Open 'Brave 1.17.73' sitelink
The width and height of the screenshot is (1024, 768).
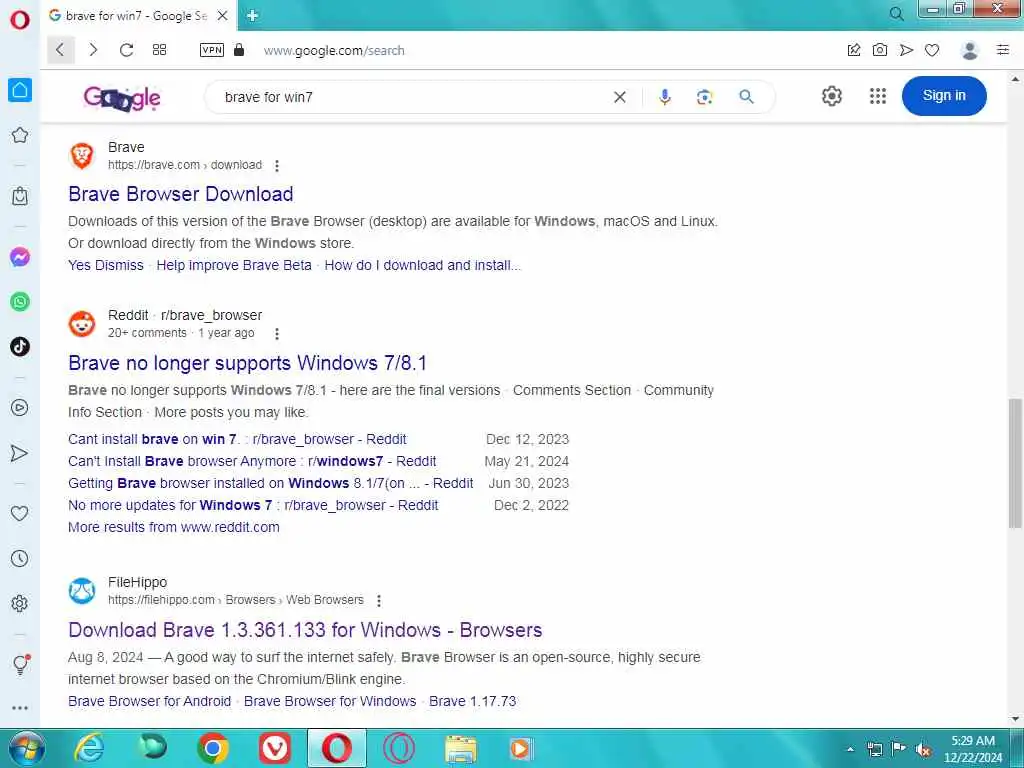click(472, 701)
